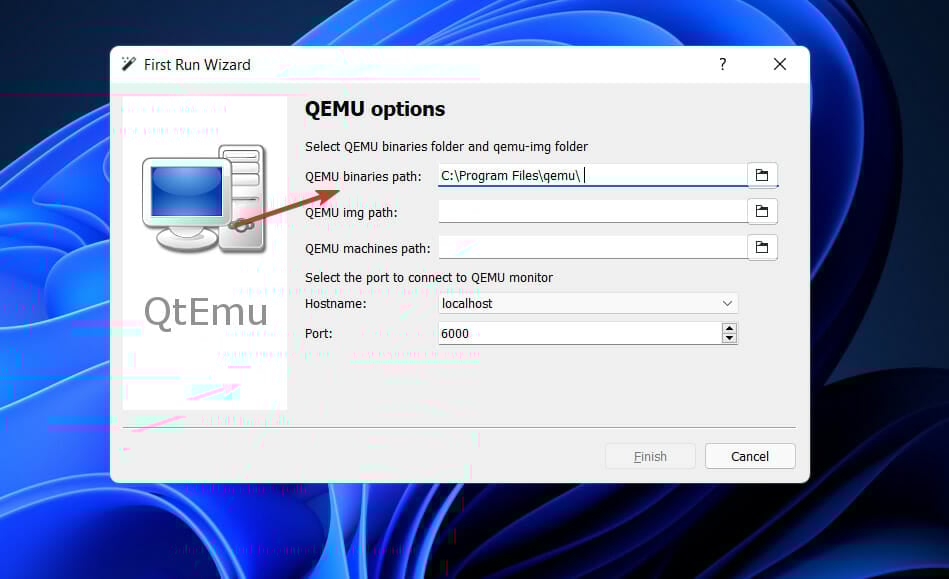
Task: Increment the Port value with the up arrow
Action: (x=729, y=328)
